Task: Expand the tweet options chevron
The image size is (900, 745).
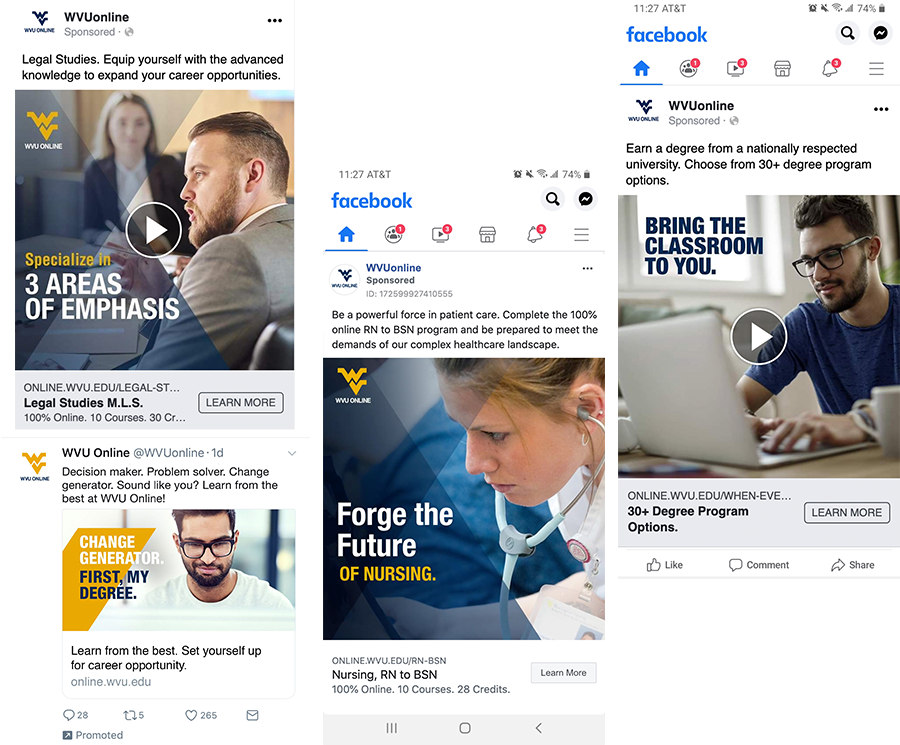Action: 292,453
